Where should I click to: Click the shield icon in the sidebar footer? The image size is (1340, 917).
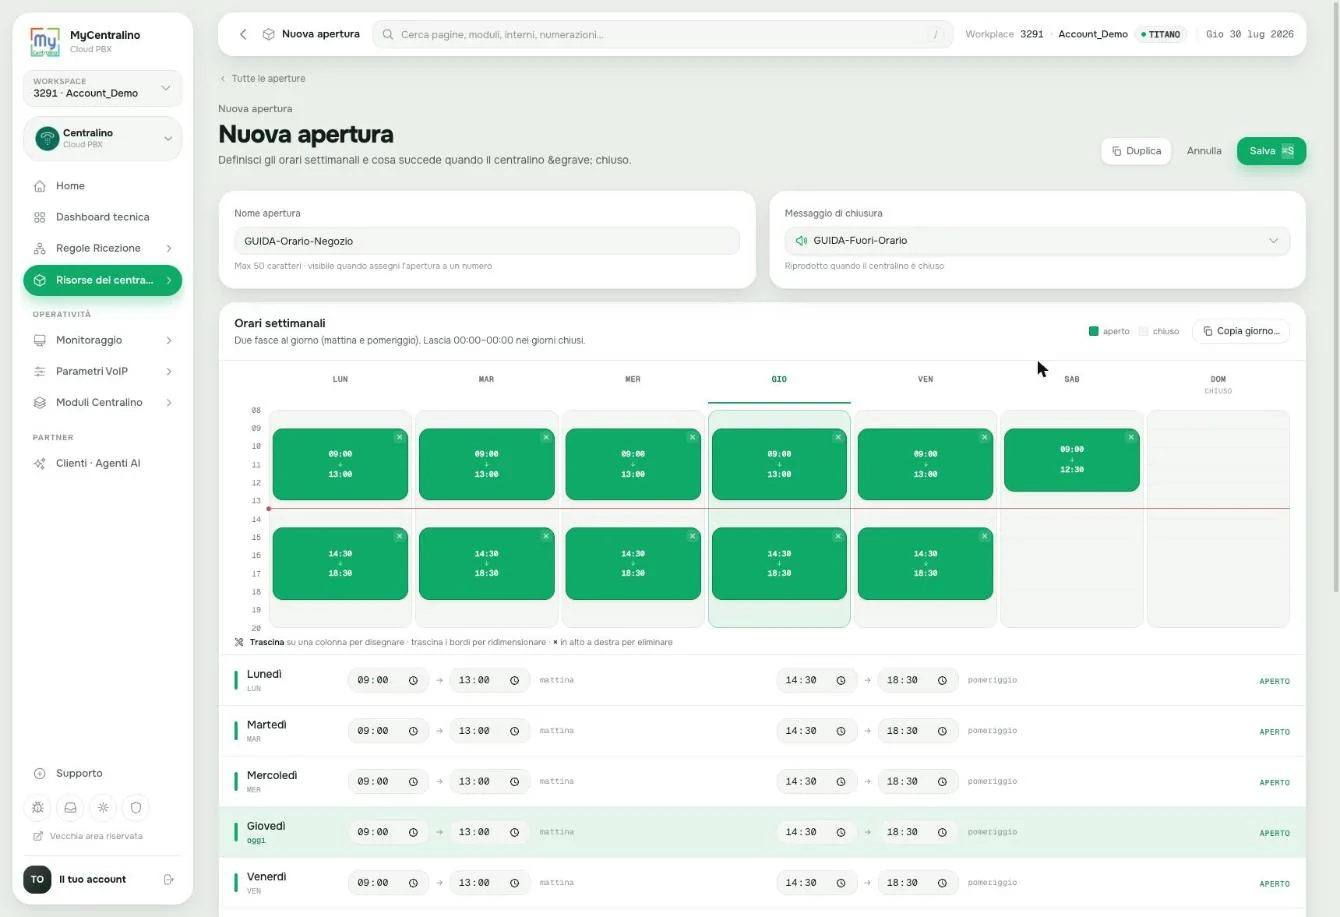coord(136,807)
